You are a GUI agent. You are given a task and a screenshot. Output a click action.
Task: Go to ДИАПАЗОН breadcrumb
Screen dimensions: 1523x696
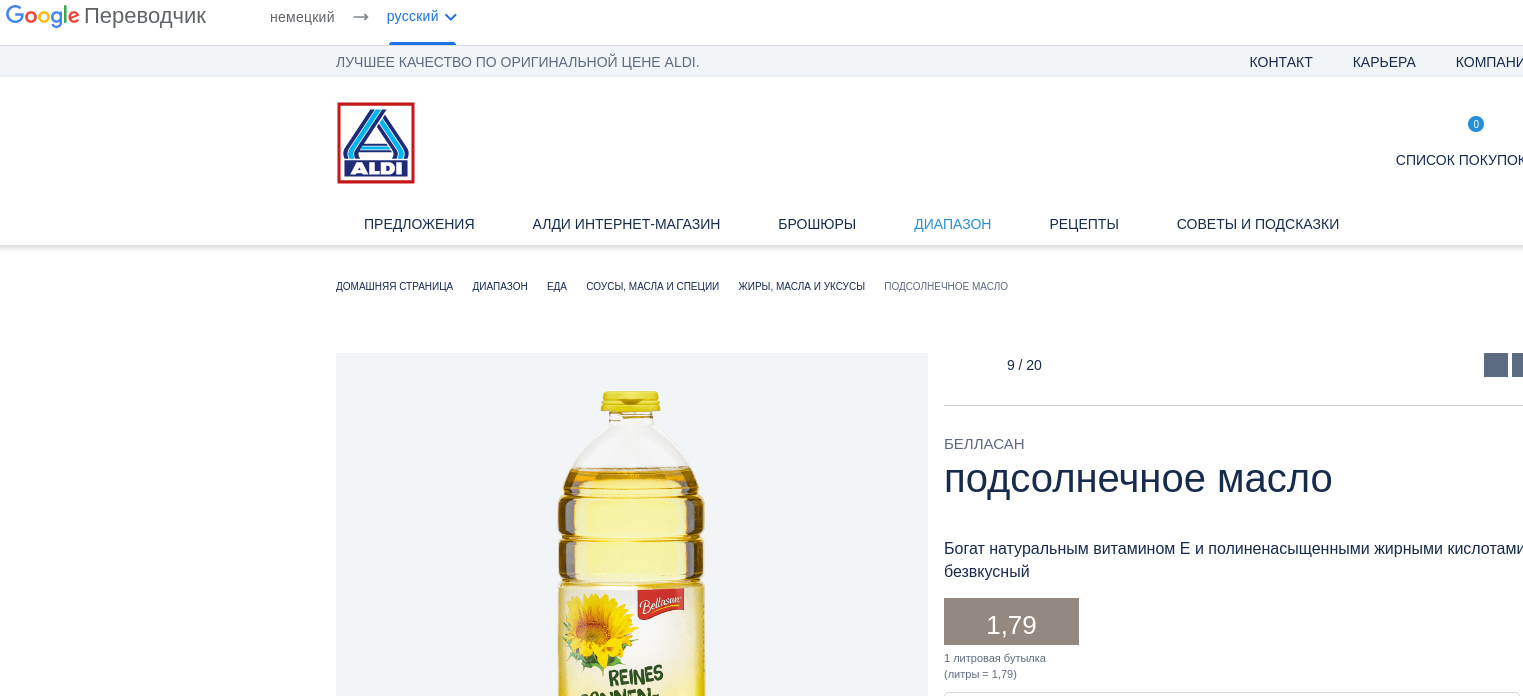(x=500, y=286)
